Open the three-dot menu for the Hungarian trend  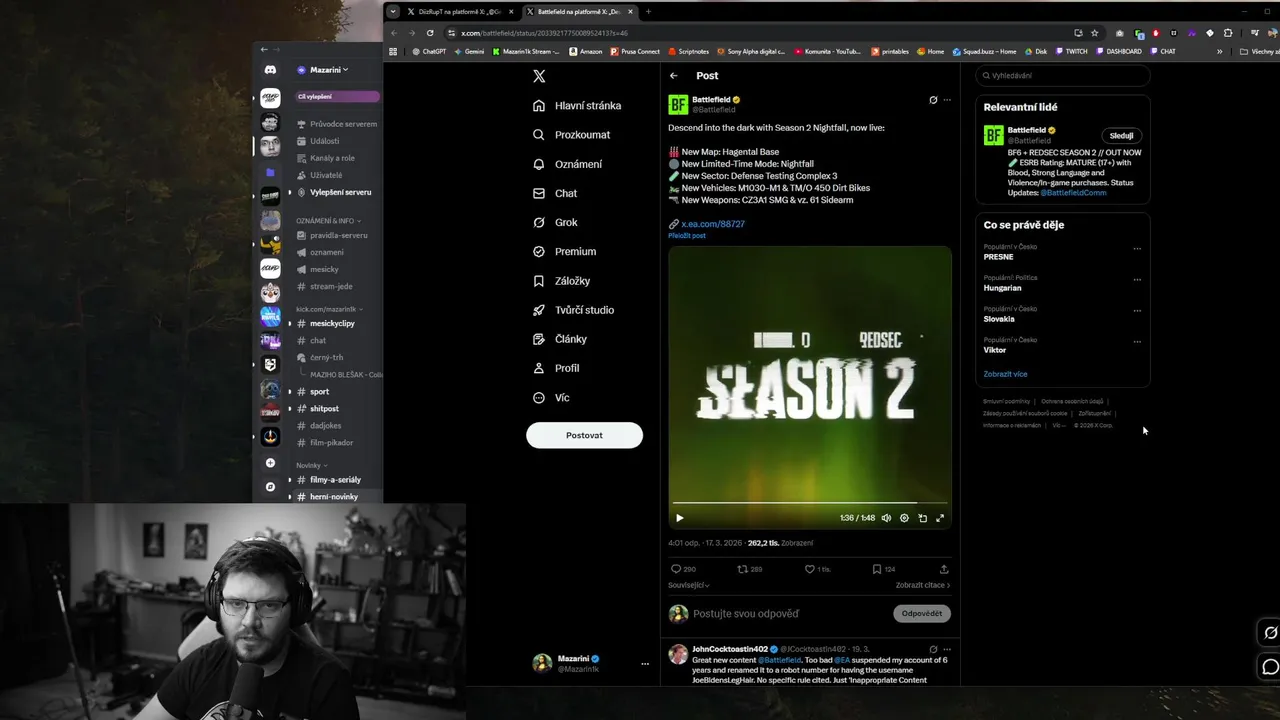pos(1137,280)
